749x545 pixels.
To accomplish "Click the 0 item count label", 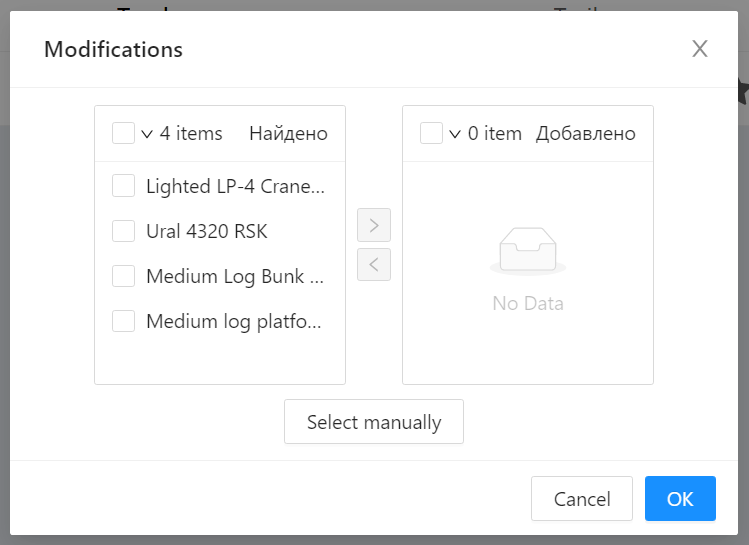I will click(495, 133).
